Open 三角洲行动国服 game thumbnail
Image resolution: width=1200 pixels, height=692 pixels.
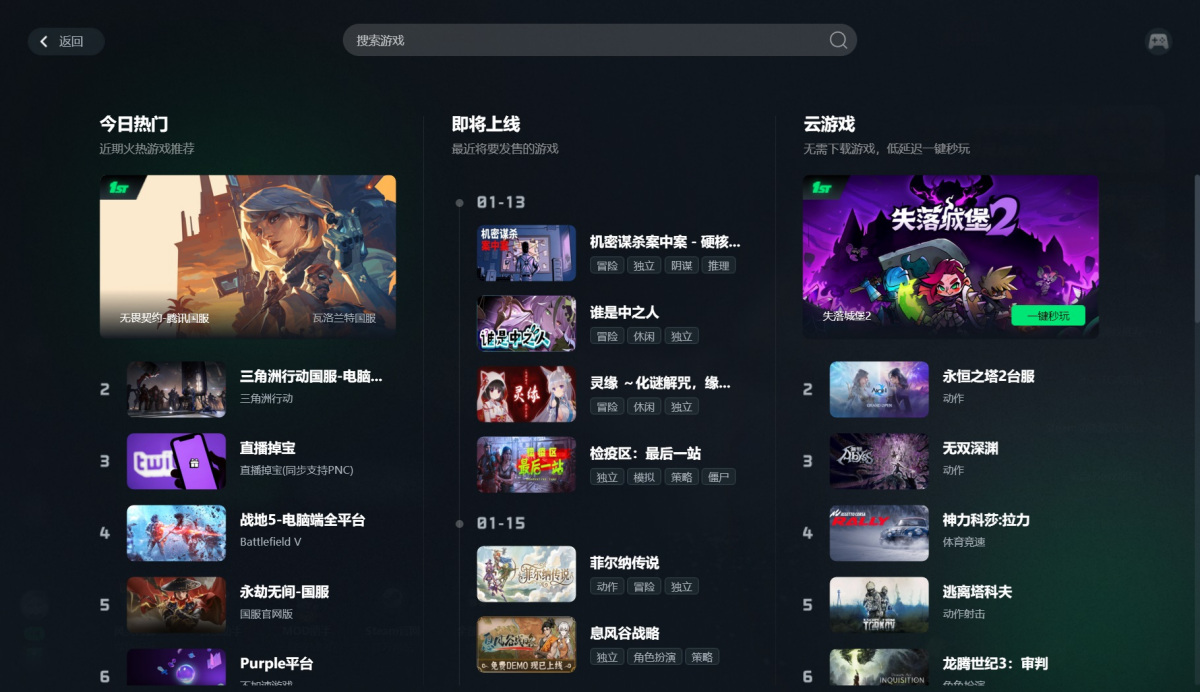tap(176, 389)
